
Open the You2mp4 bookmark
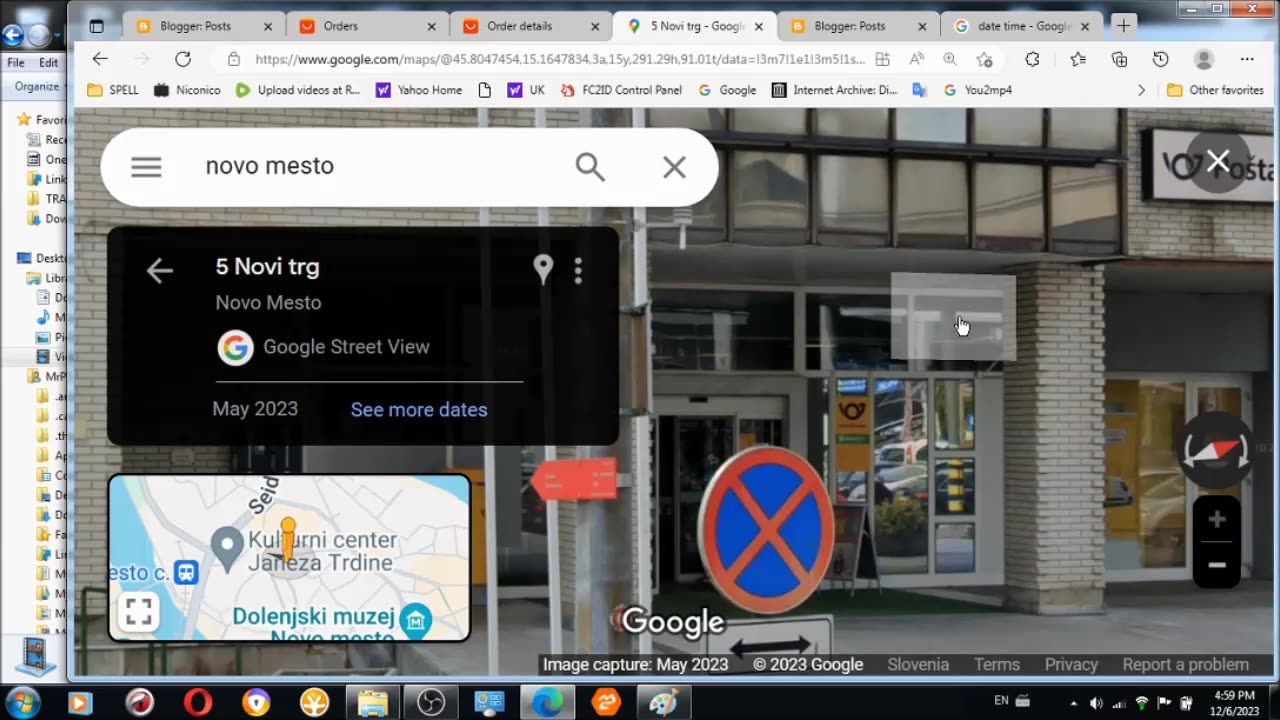(977, 90)
